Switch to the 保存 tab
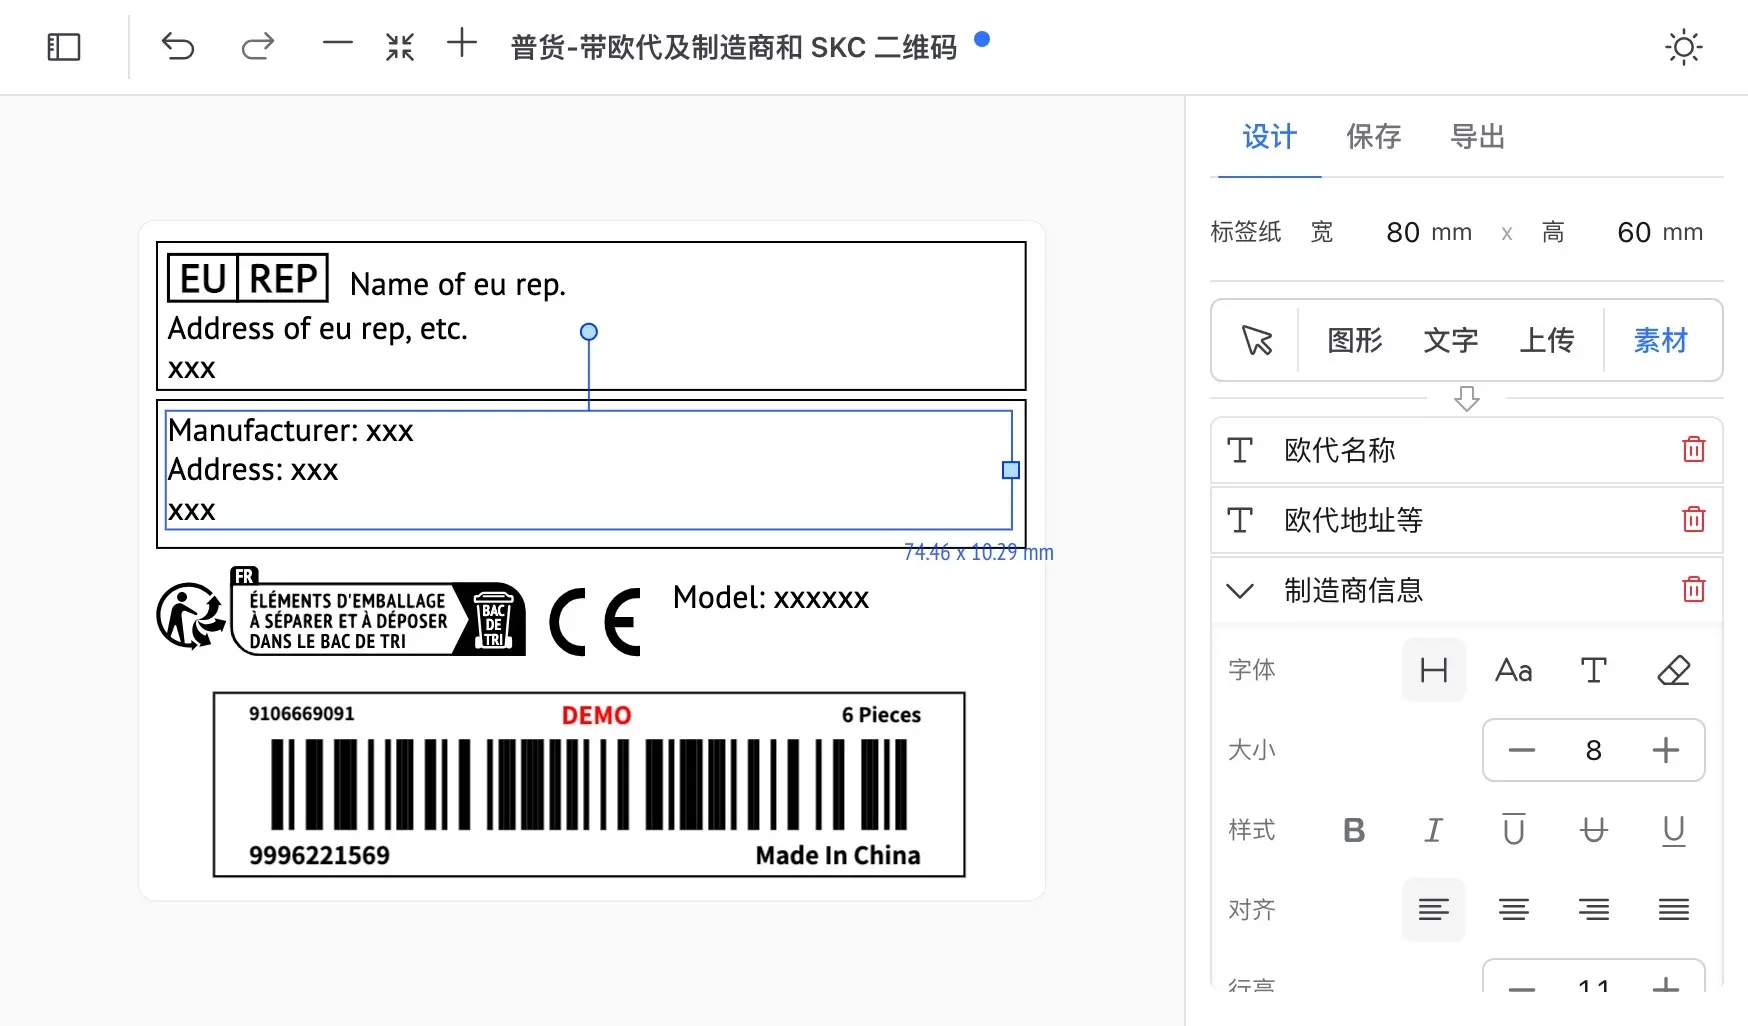Image resolution: width=1748 pixels, height=1026 pixels. (x=1373, y=137)
